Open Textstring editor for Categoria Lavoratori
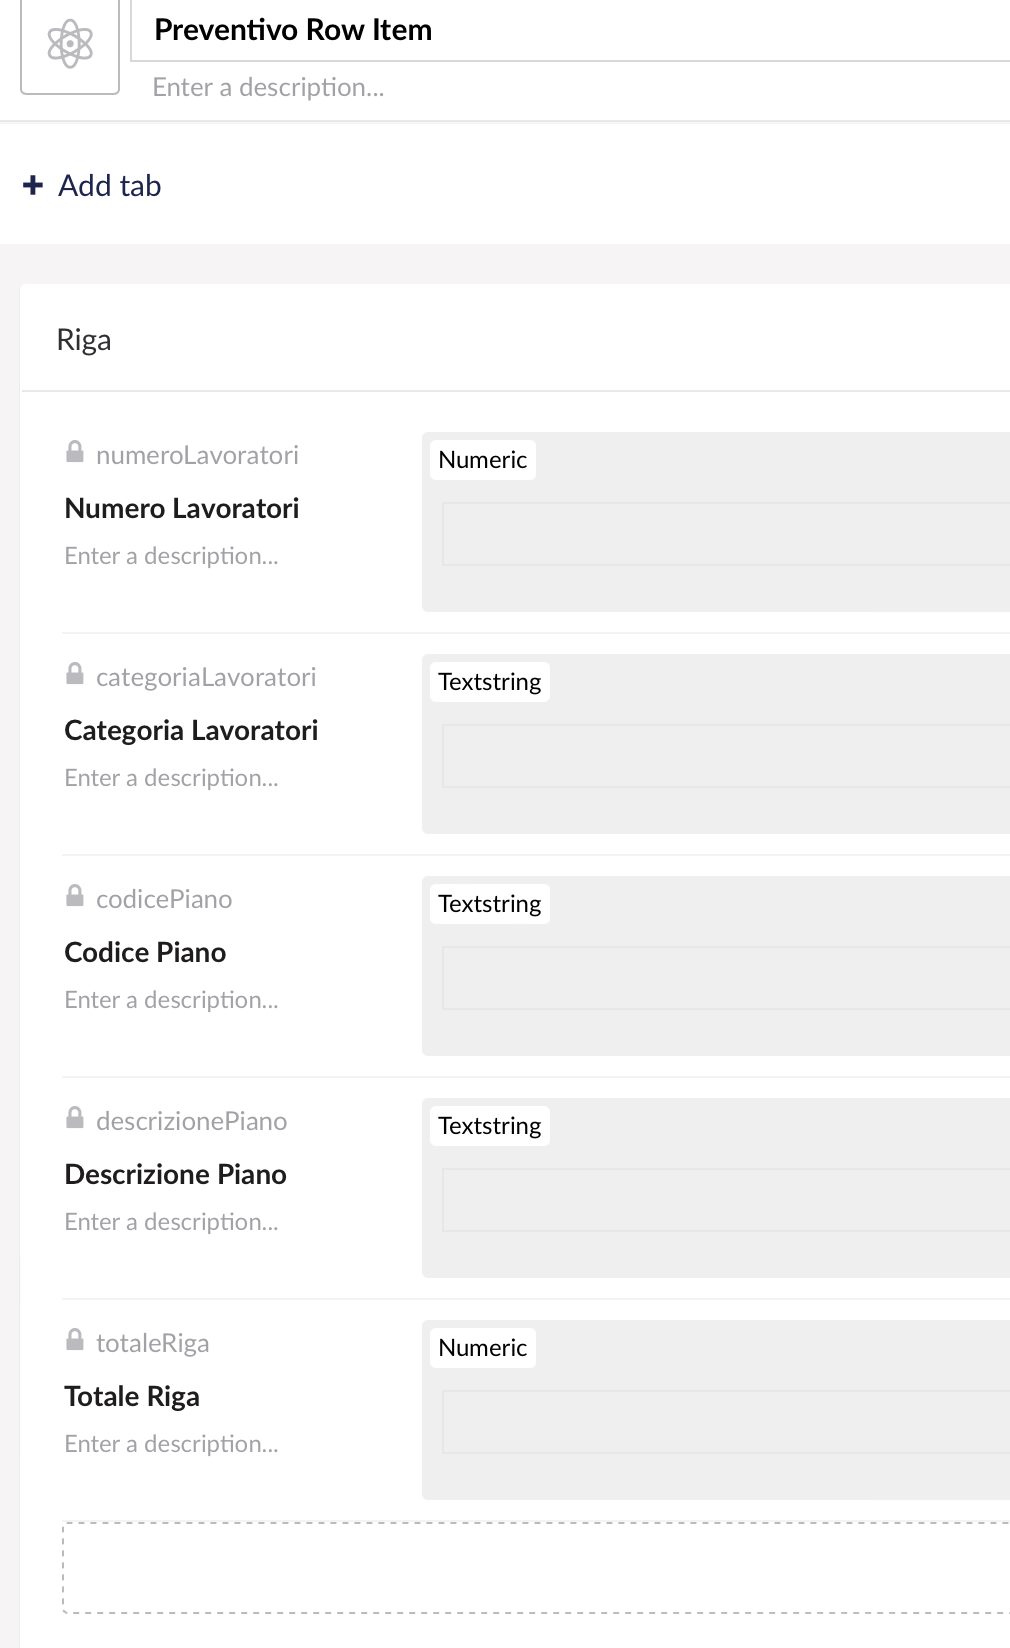The image size is (1010, 1648). pos(716,744)
